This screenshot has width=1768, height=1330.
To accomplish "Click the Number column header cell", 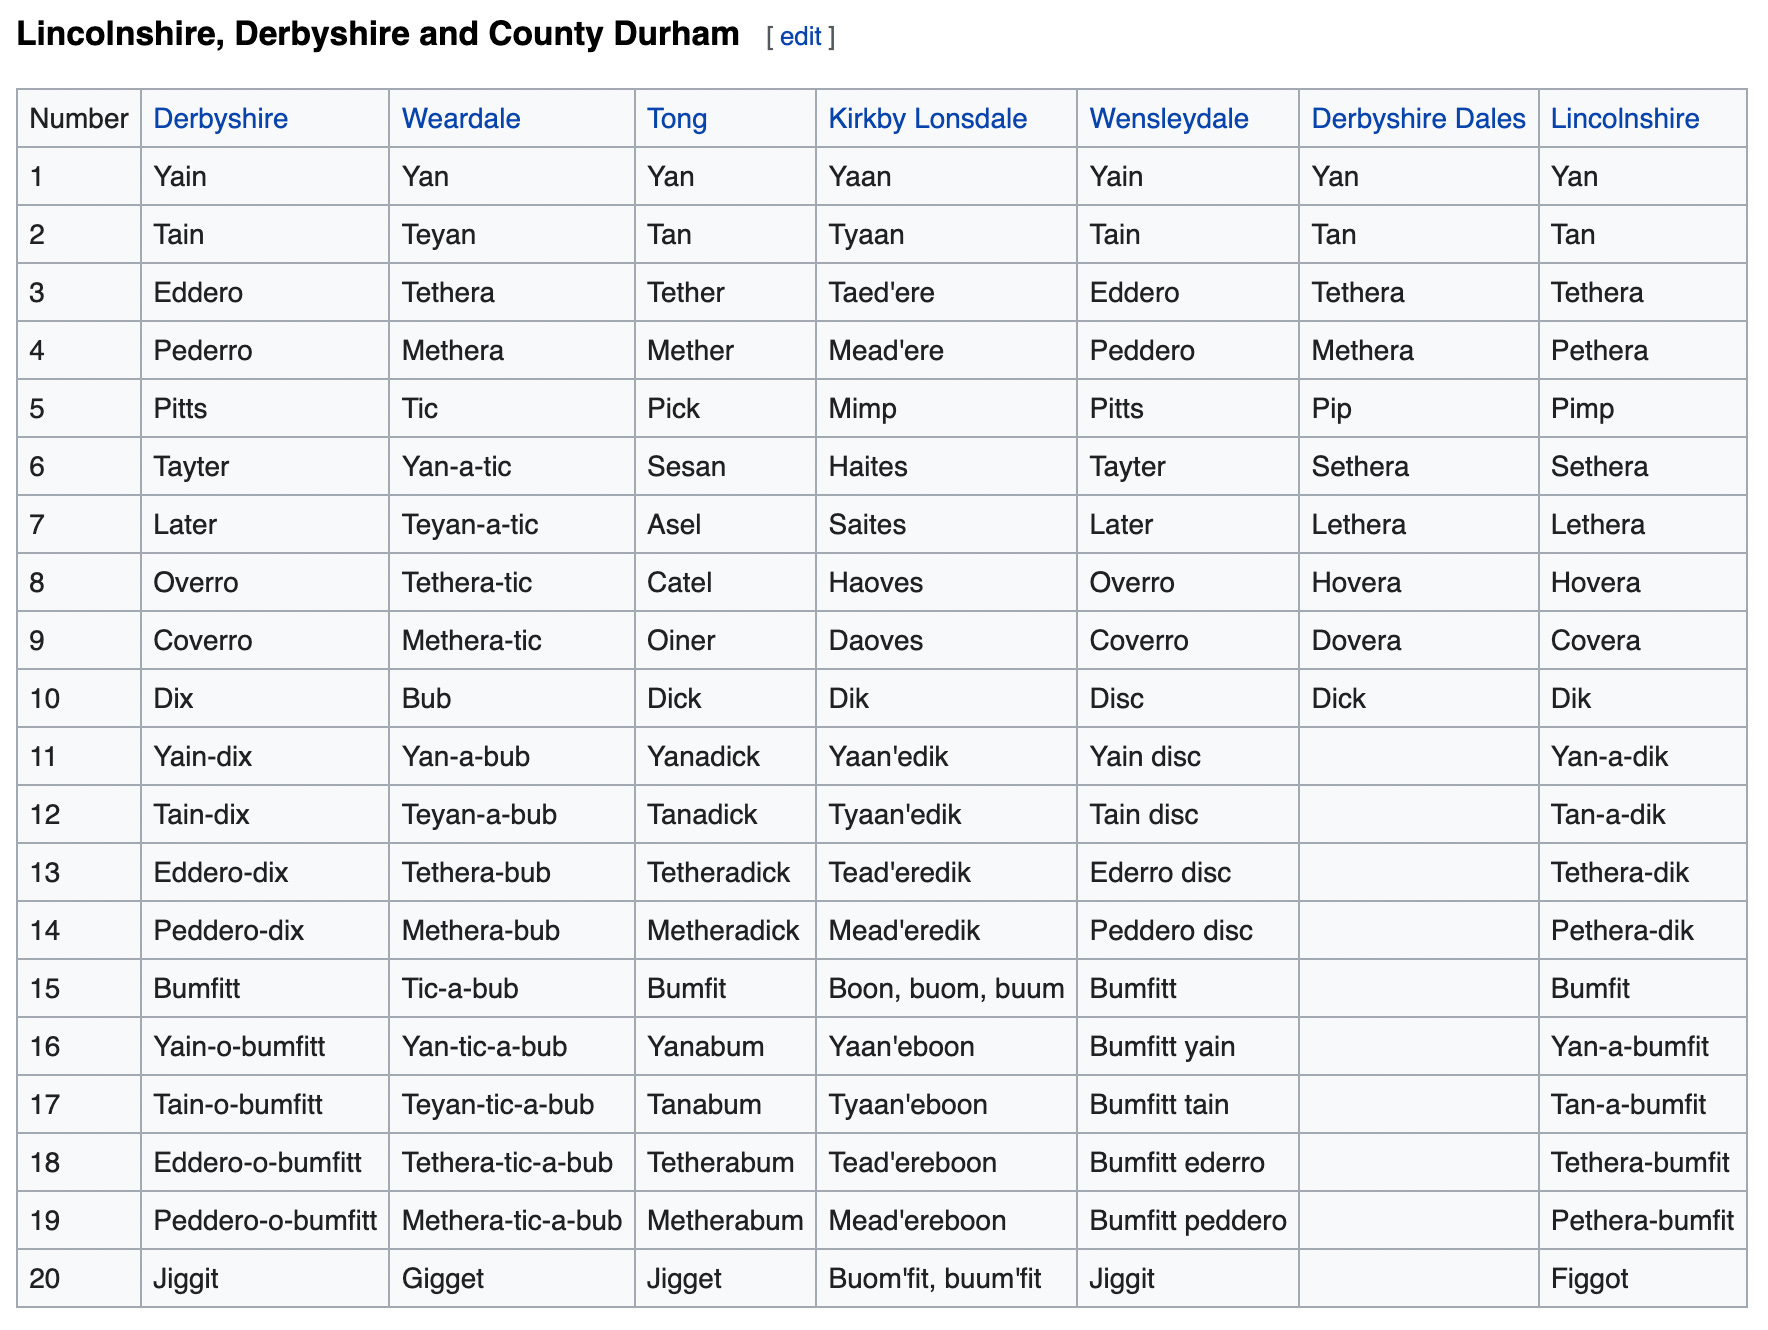I will click(x=79, y=119).
